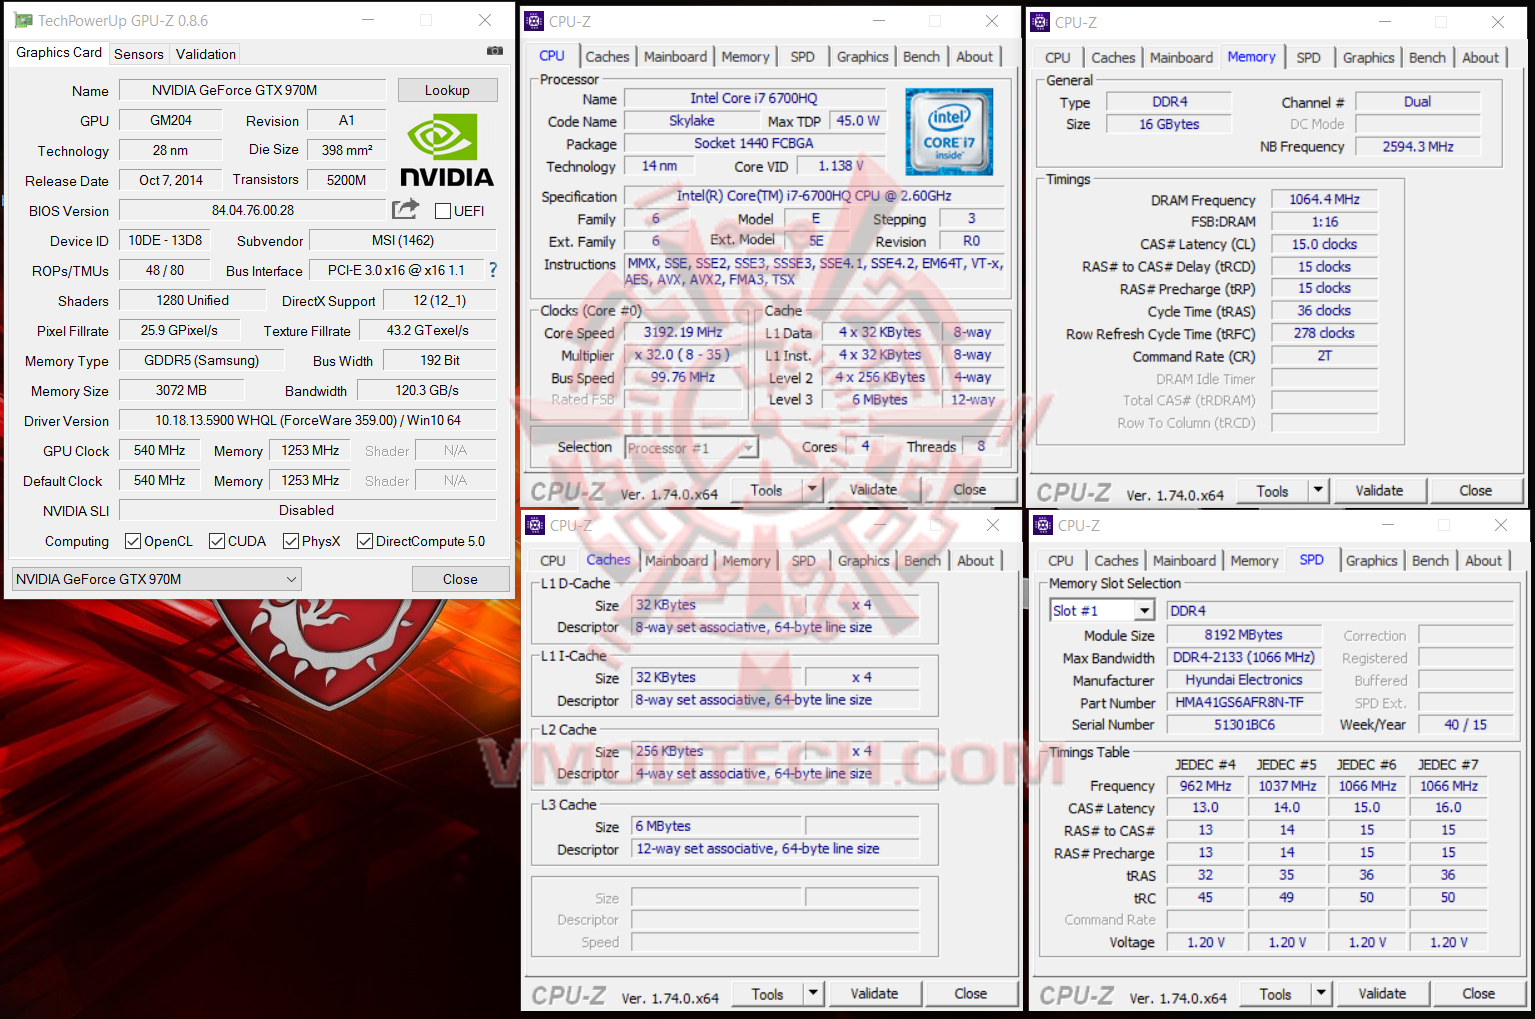The image size is (1535, 1019).
Task: Click the Core Speed value 3192.19 MHz
Action: [x=683, y=332]
